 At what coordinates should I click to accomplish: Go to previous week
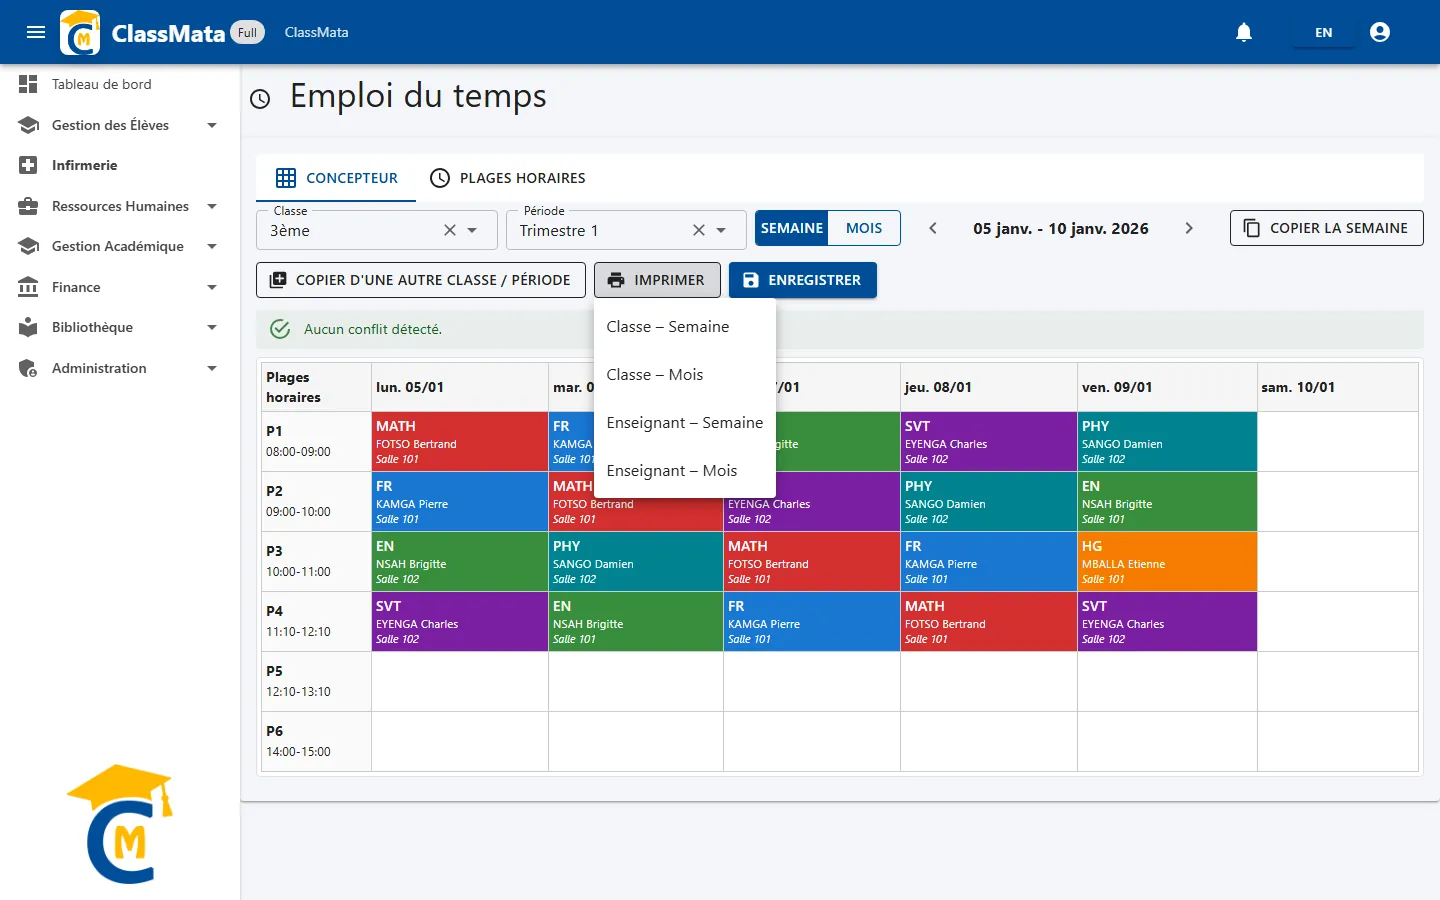pyautogui.click(x=933, y=228)
